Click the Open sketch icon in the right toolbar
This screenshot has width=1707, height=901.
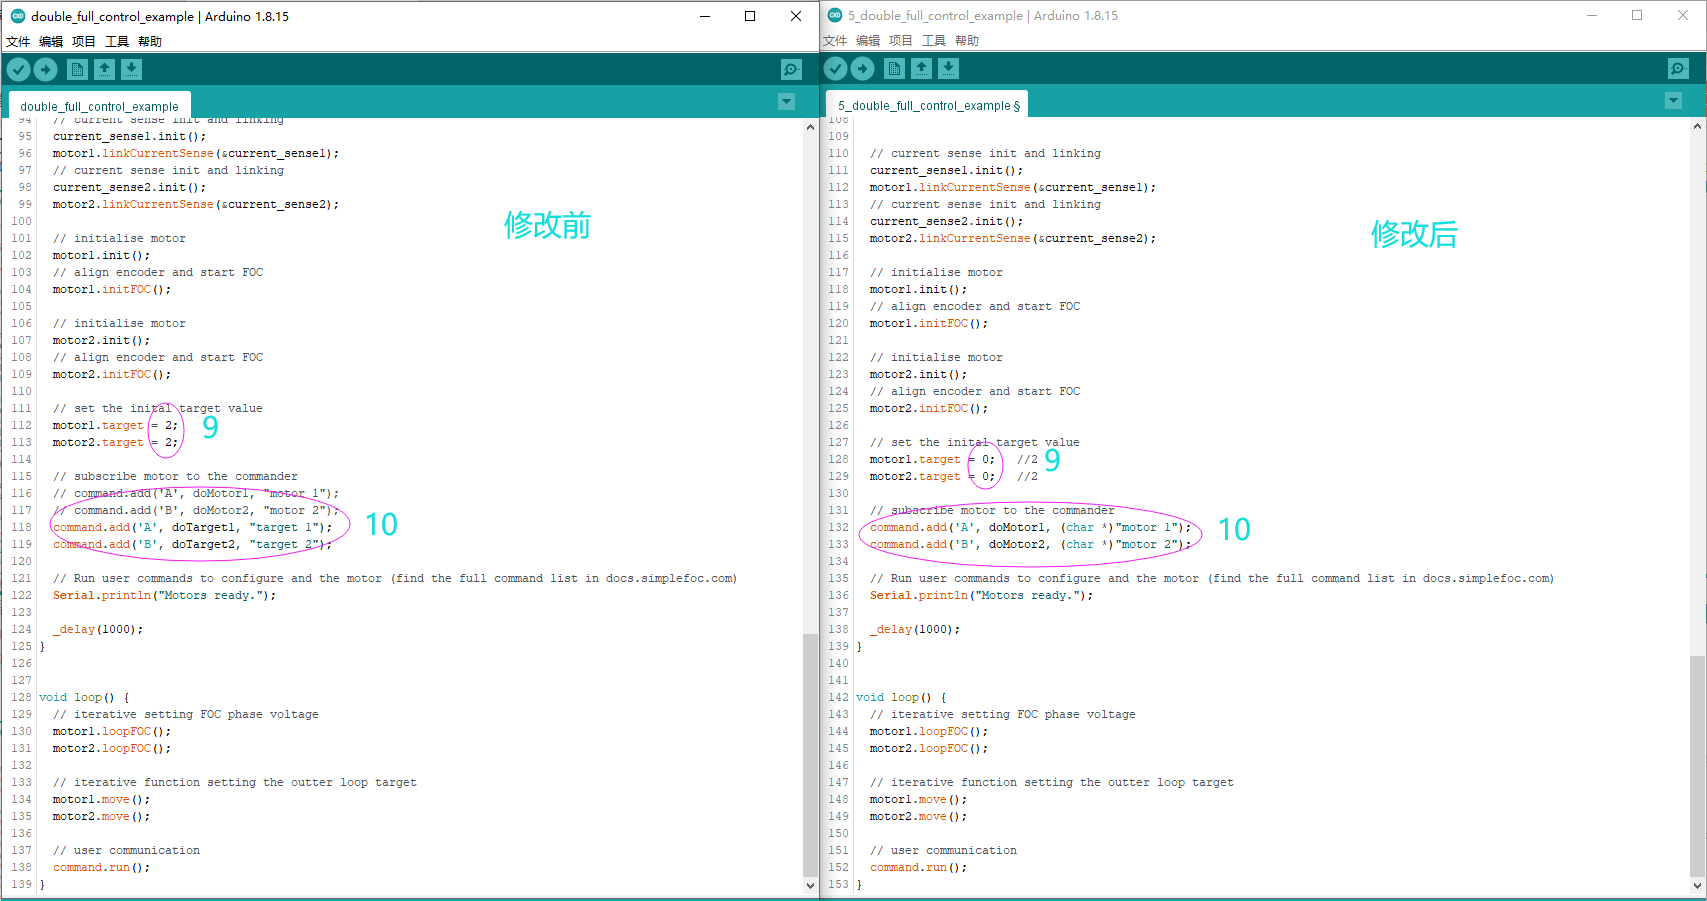[x=921, y=68]
